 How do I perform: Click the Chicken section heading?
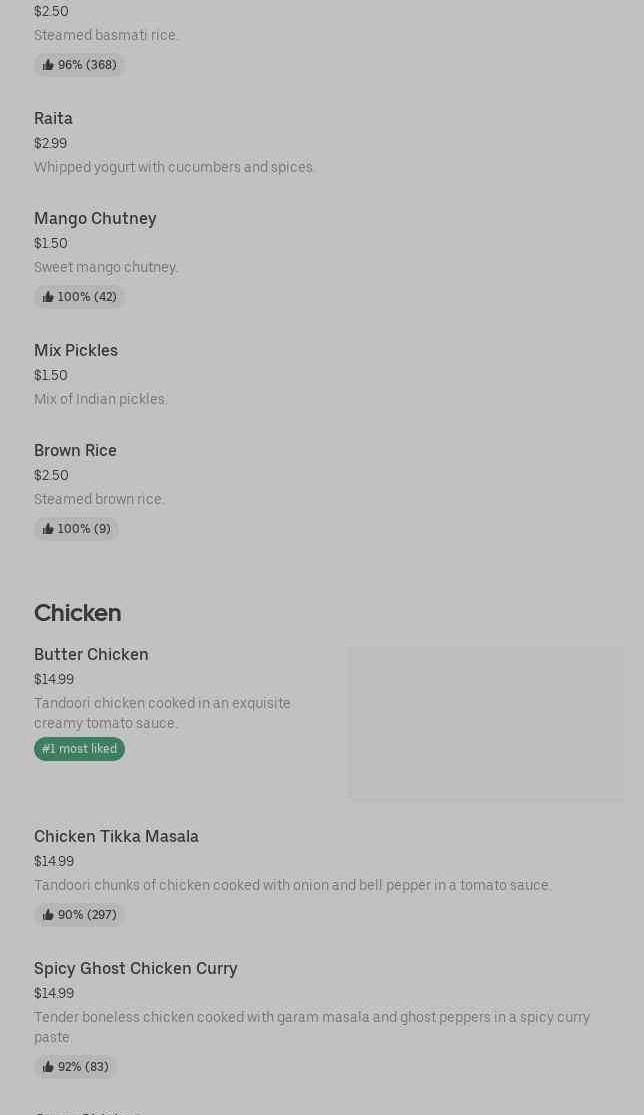77,613
